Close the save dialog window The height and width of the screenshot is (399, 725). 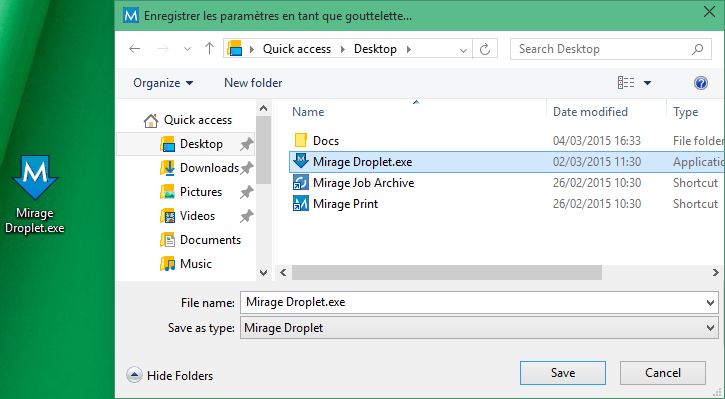pyautogui.click(x=709, y=12)
